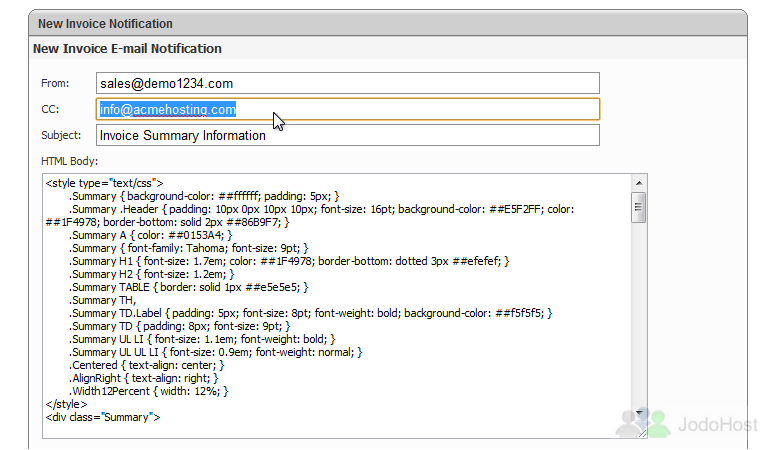The height and width of the screenshot is (450, 776).
Task: Click the Subject: label
Action: click(x=61, y=135)
